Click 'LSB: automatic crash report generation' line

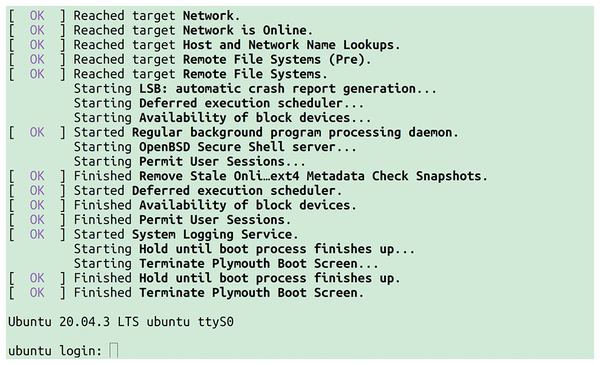(255, 89)
